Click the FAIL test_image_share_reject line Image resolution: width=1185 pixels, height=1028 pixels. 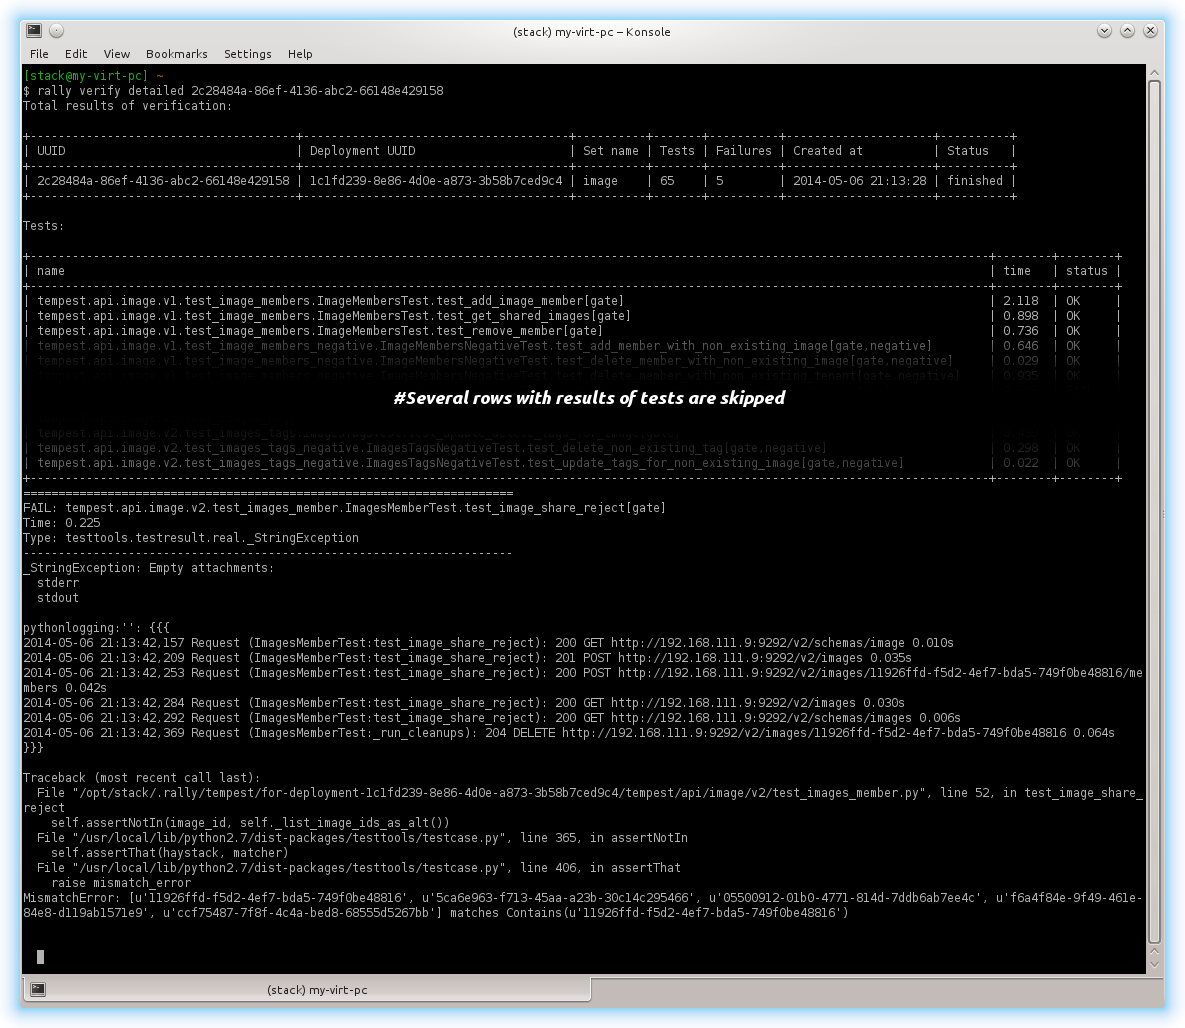345,508
